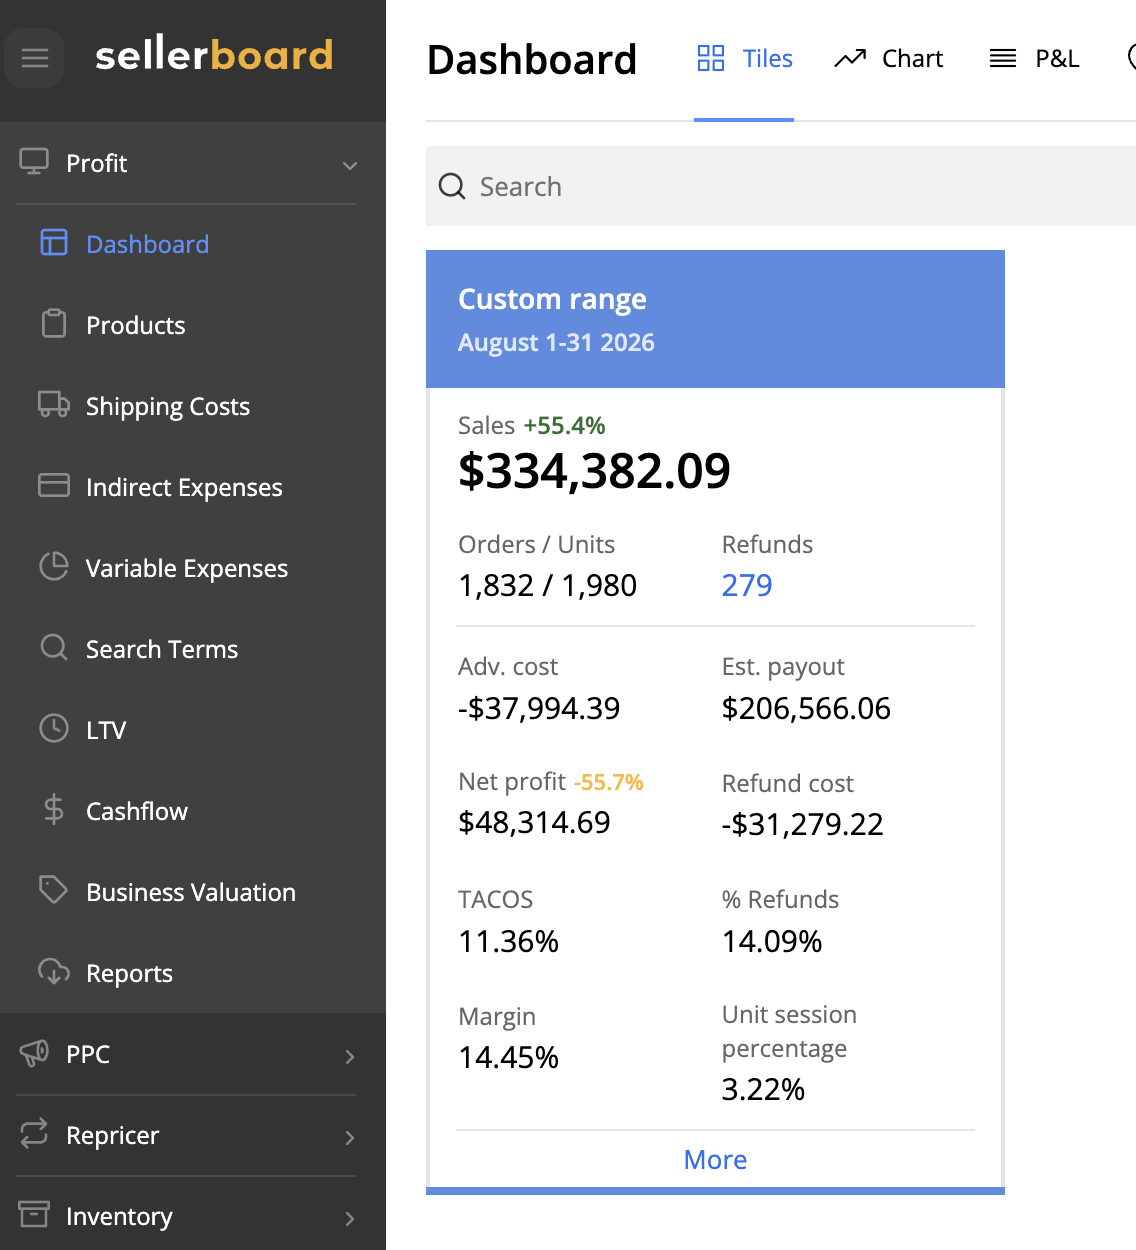Image resolution: width=1136 pixels, height=1250 pixels.
Task: Open Shipping Costs page
Action: click(168, 406)
